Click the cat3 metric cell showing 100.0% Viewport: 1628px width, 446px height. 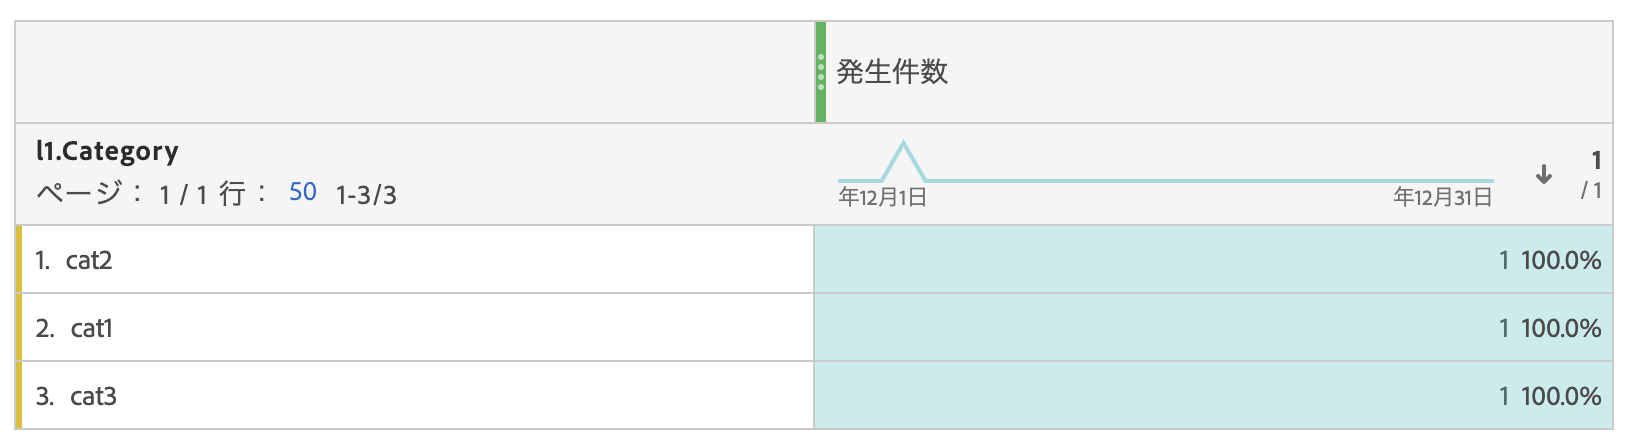pyautogui.click(x=1213, y=396)
